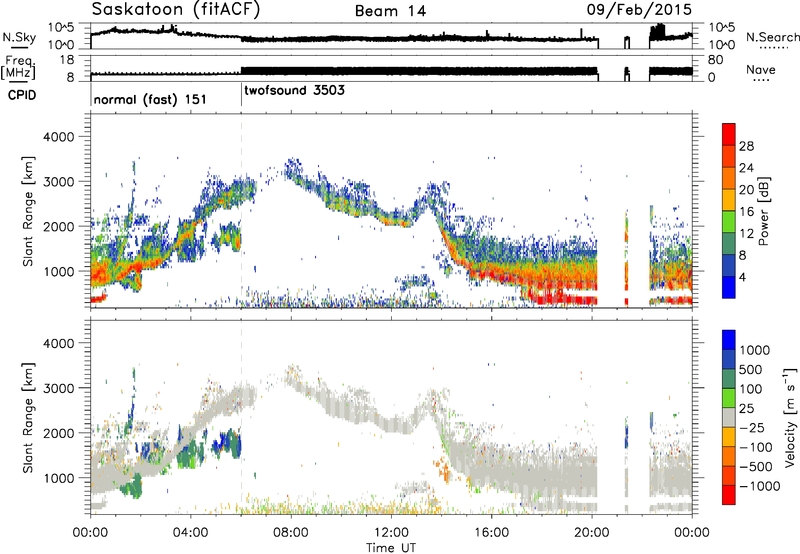Click the '04:00' time tick label
This screenshot has height=554, width=800.
(x=190, y=533)
